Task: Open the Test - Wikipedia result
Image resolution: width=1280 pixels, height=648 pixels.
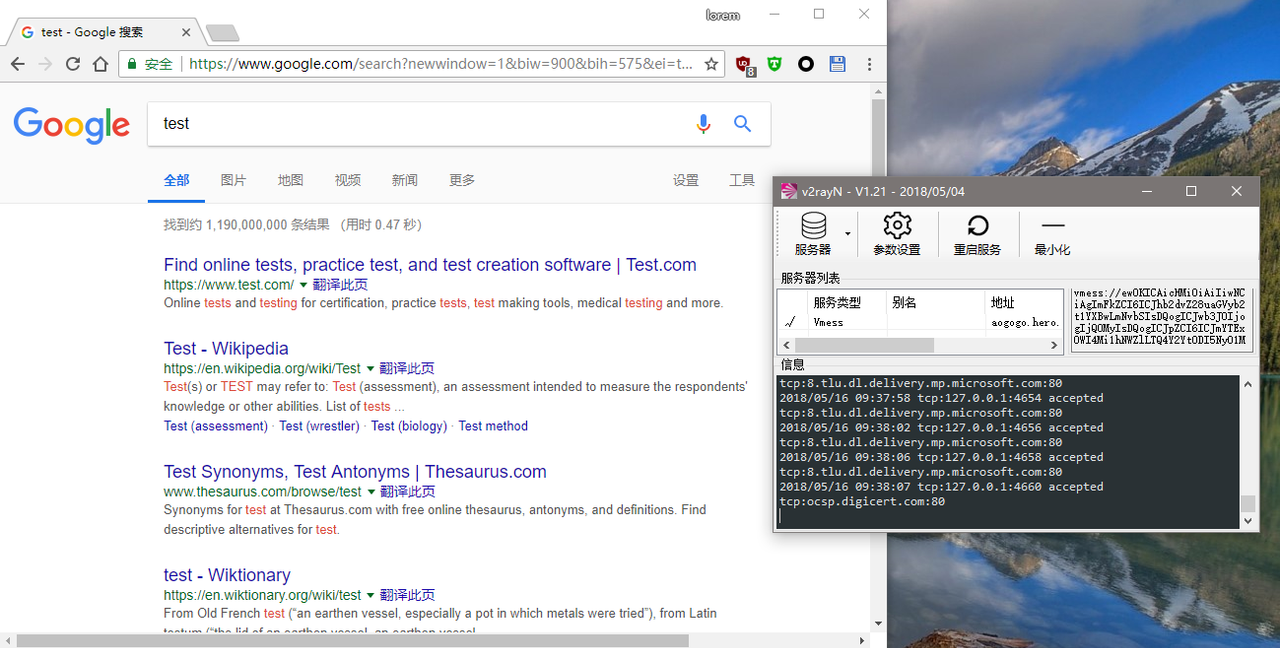Action: coord(226,349)
